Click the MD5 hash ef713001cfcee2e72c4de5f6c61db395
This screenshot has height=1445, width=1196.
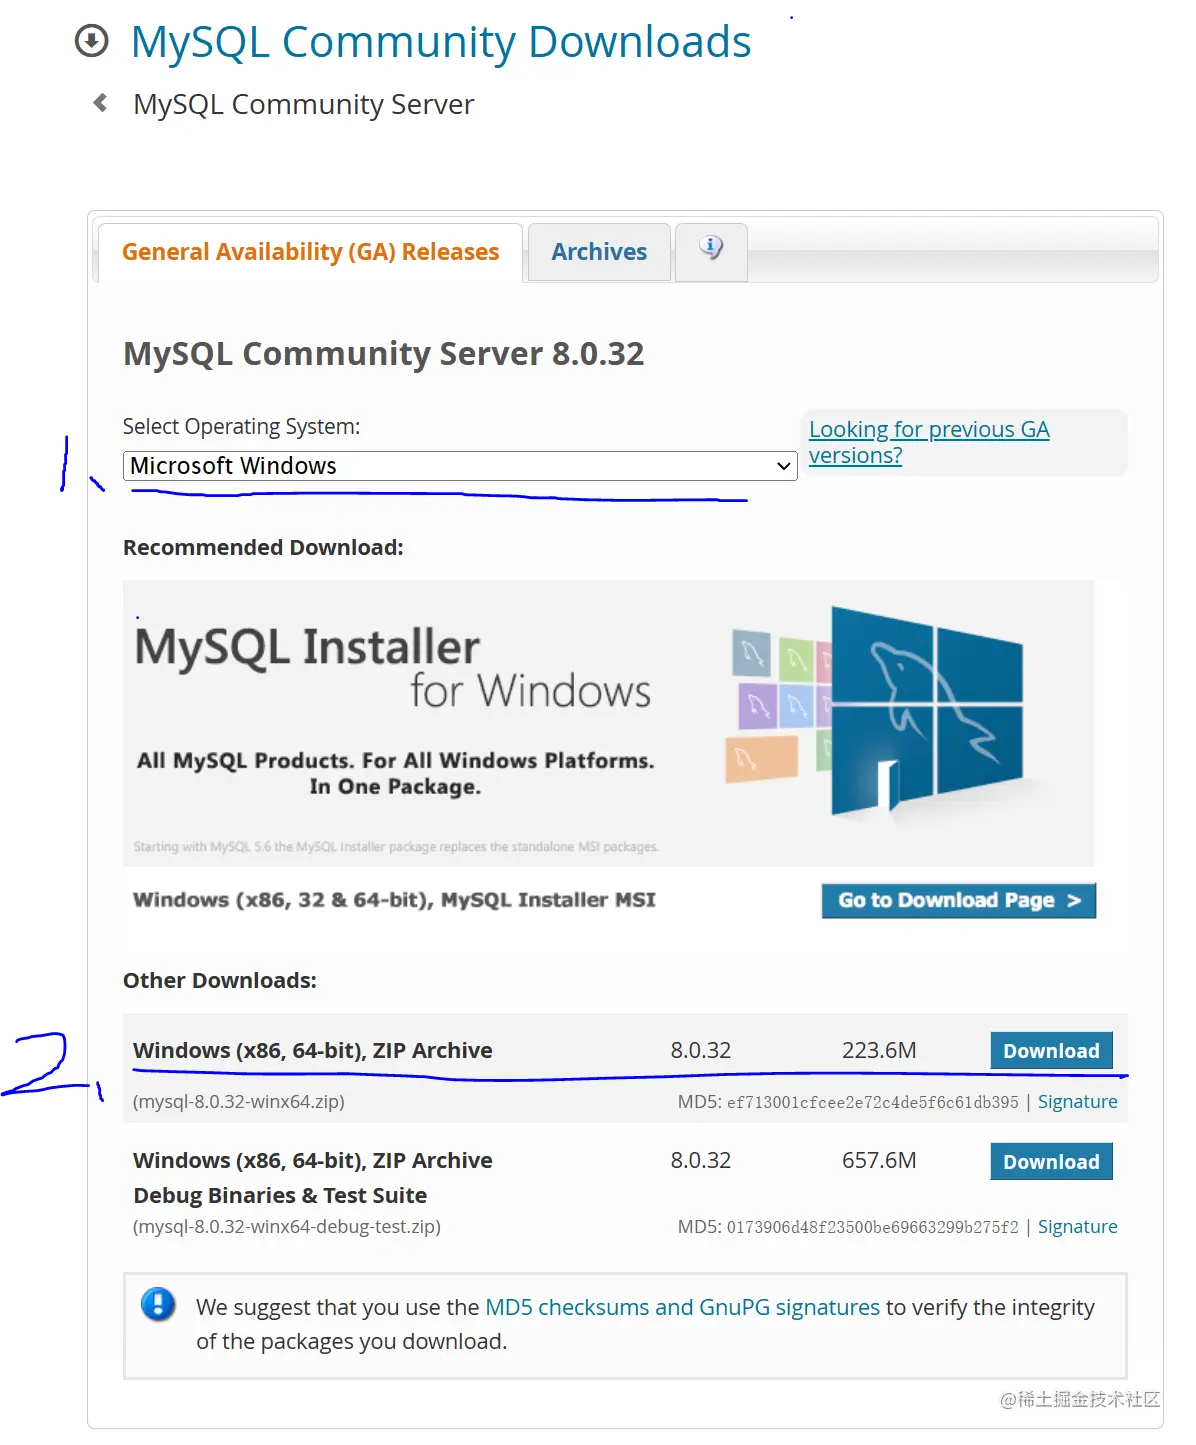click(873, 1102)
